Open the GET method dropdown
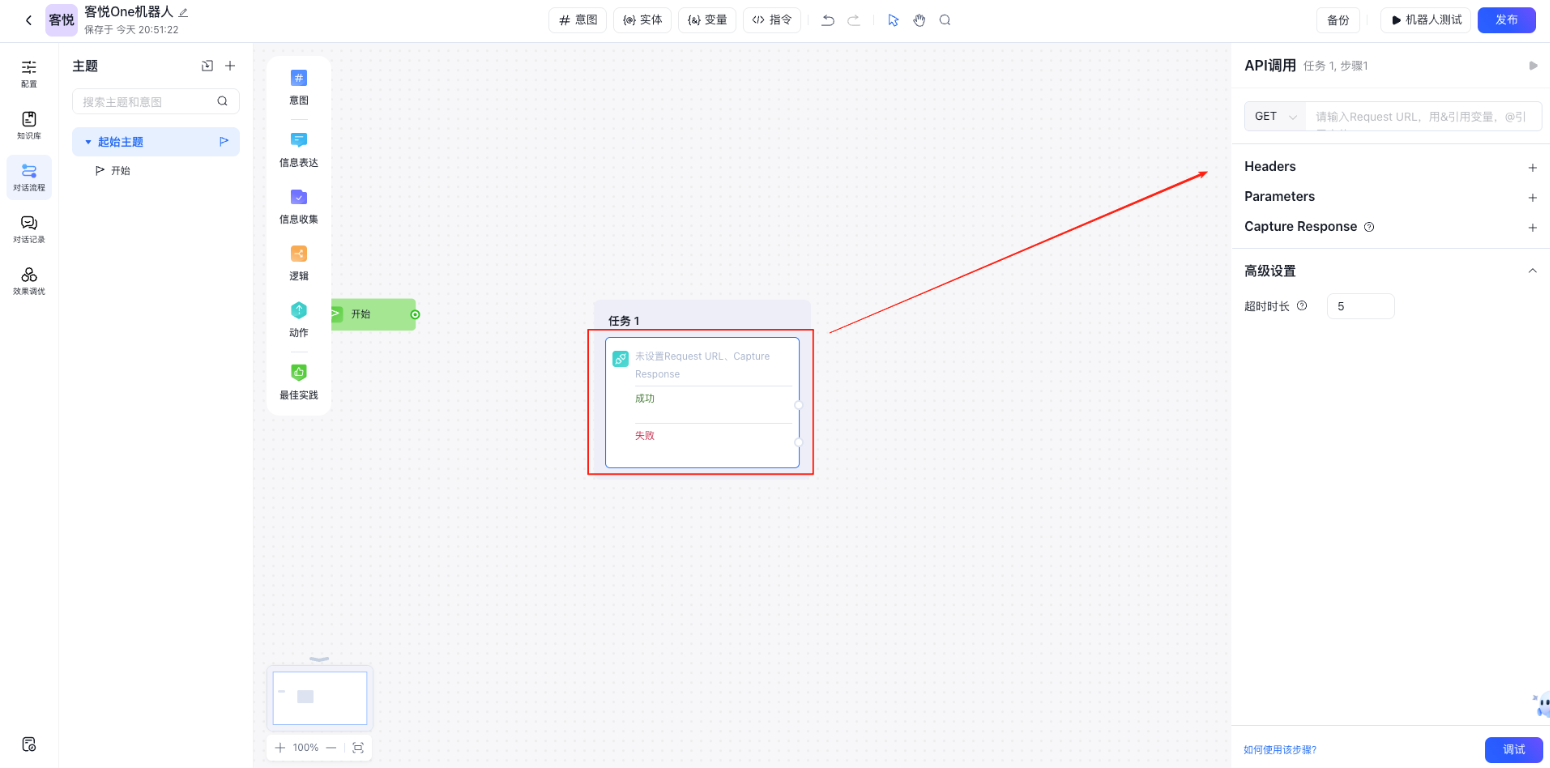The image size is (1550, 768). click(x=1275, y=117)
